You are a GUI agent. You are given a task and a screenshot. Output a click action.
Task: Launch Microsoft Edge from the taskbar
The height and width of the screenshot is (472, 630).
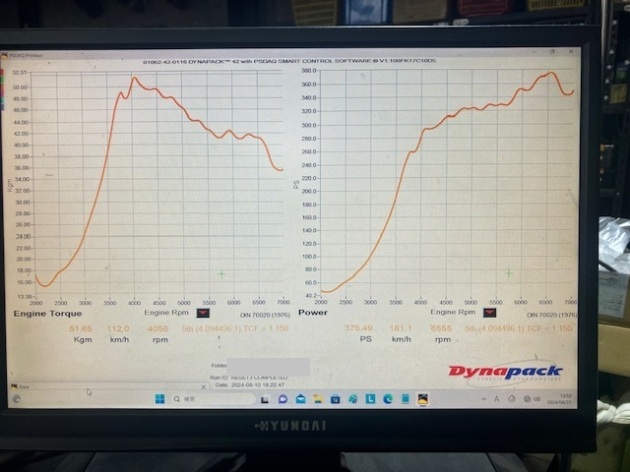tap(388, 399)
